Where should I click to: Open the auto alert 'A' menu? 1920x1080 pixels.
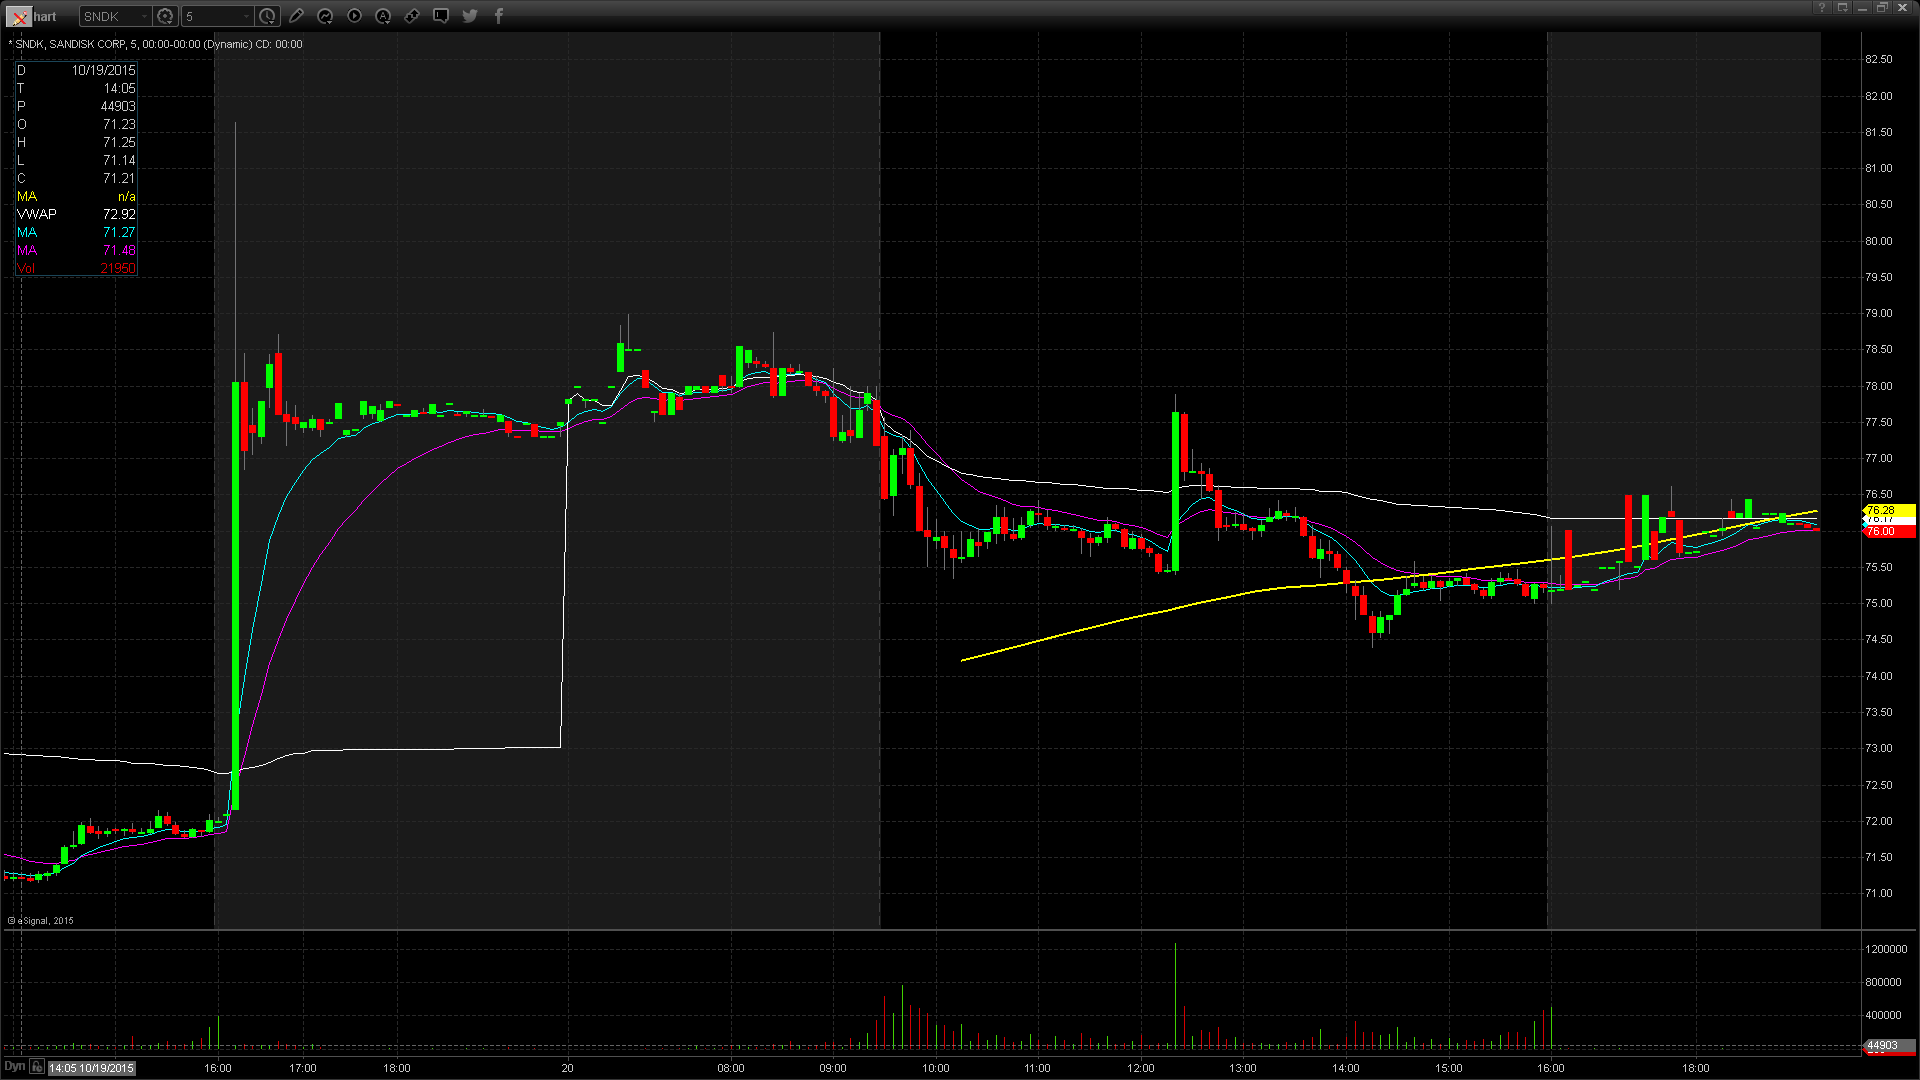tap(383, 16)
